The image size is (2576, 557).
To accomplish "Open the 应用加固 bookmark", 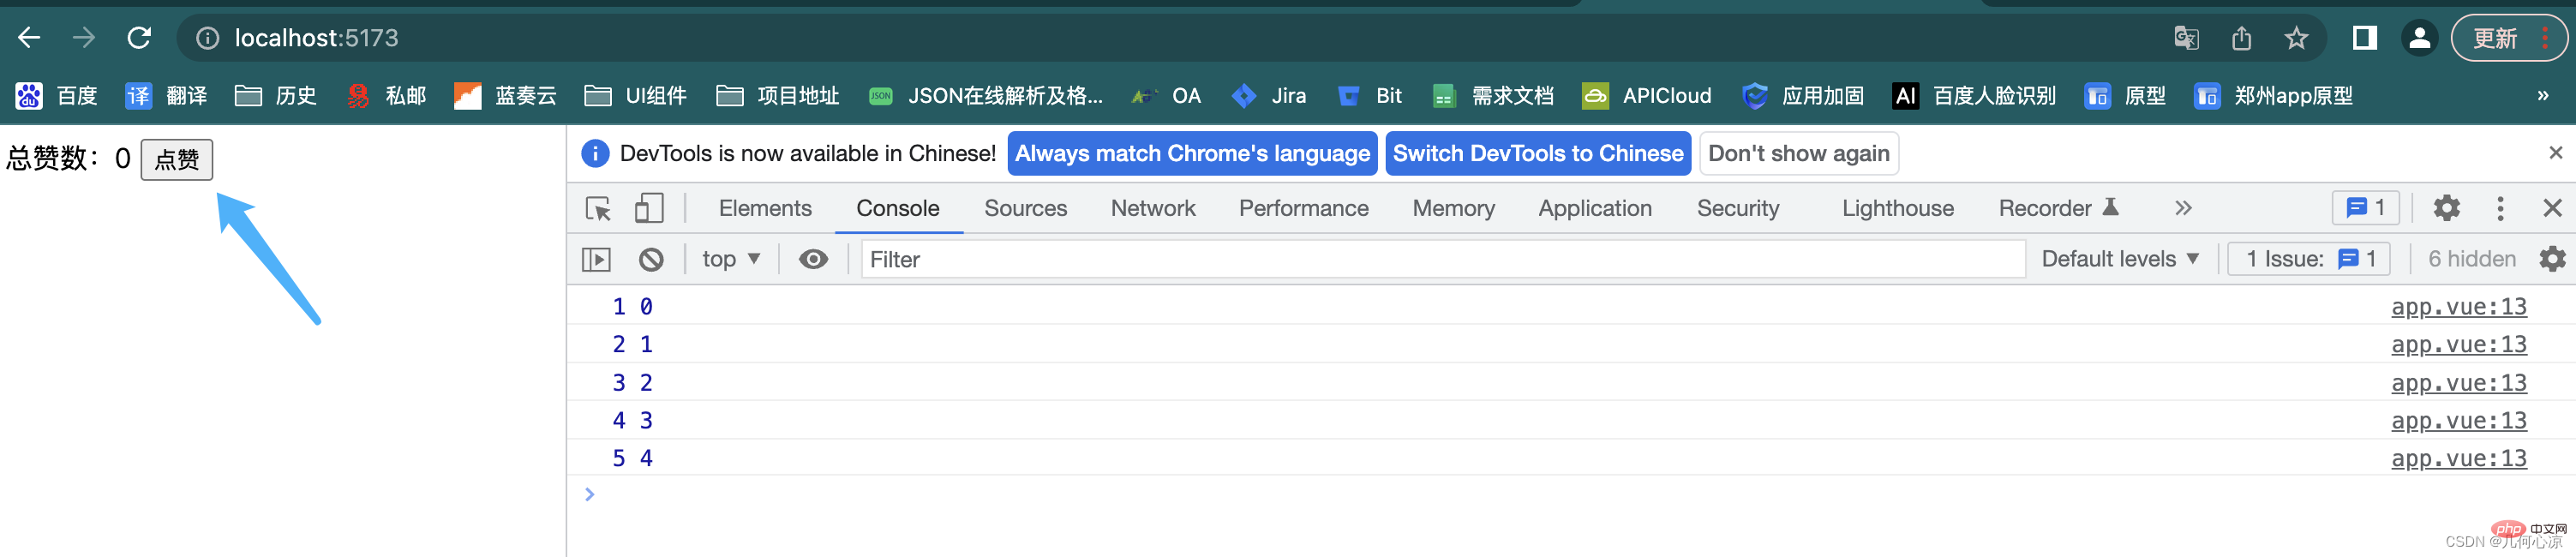I will pos(1802,96).
